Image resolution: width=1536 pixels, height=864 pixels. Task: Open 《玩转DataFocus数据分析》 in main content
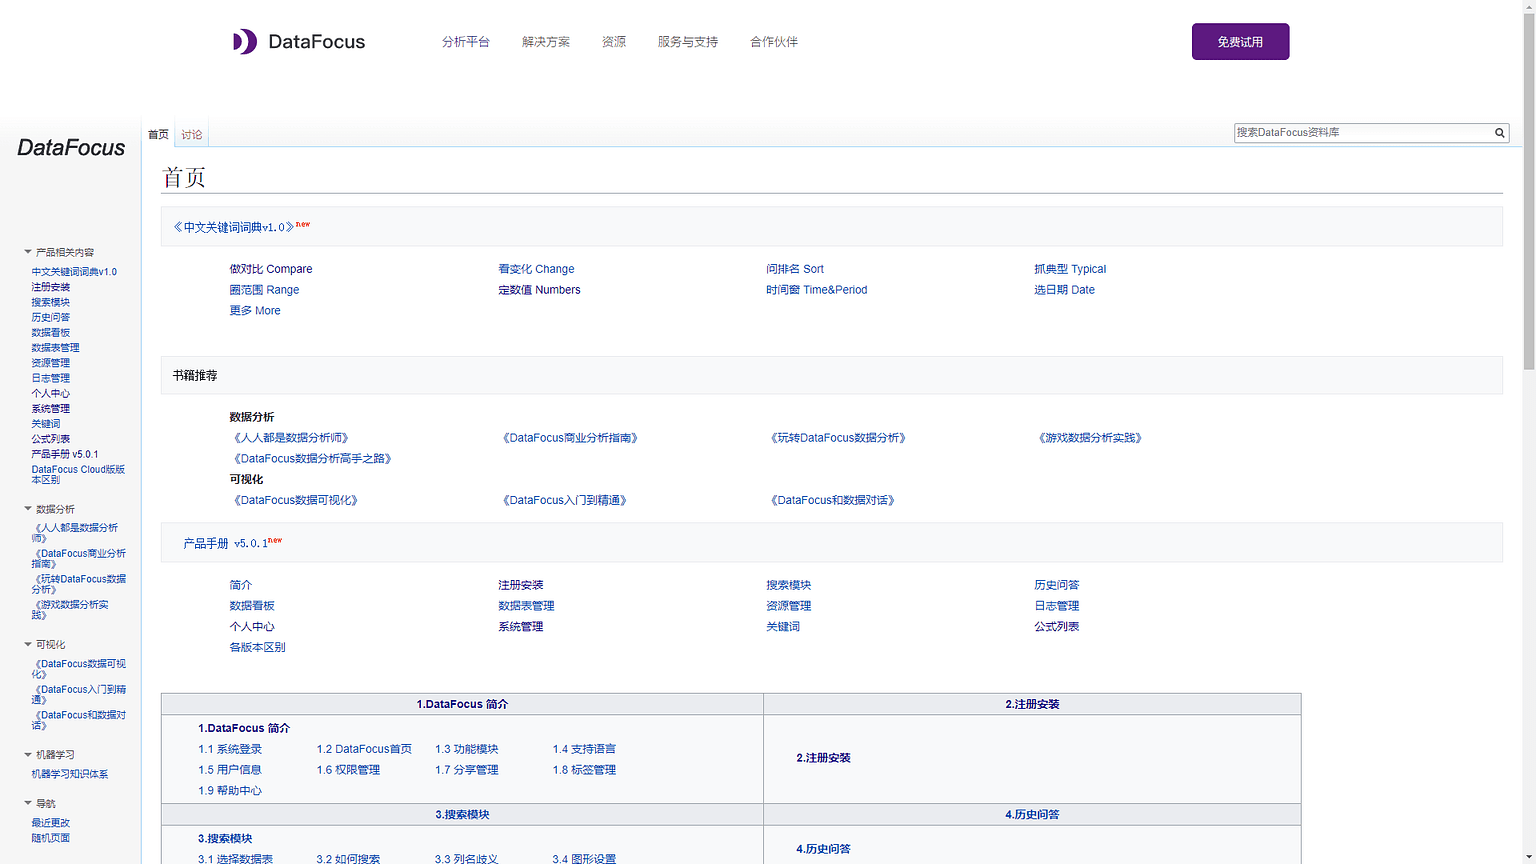[x=838, y=438]
